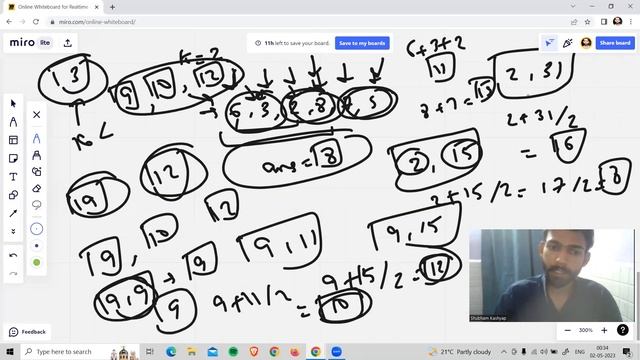Open the ENG language indicator
This screenshot has height=360, width=640.
[x=580, y=351]
